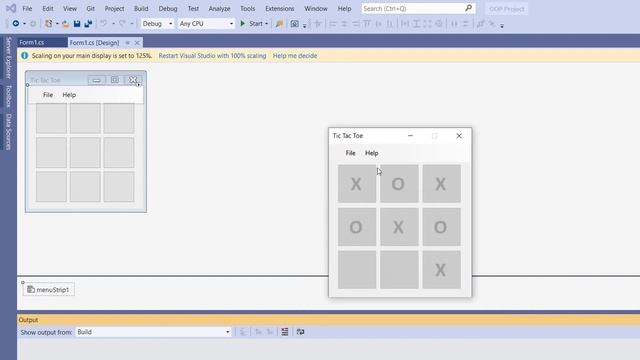
Task: Open the Data Sources side tab
Action: pyautogui.click(x=9, y=132)
